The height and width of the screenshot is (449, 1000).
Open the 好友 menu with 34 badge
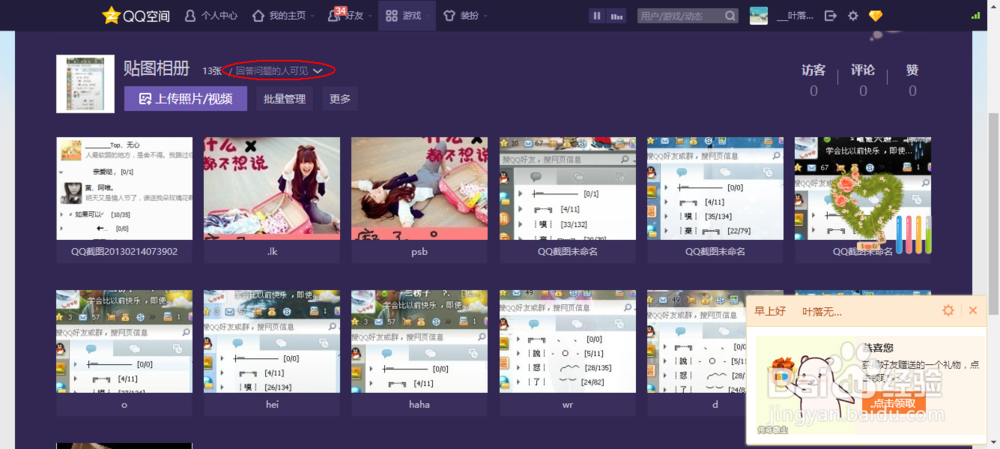348,15
